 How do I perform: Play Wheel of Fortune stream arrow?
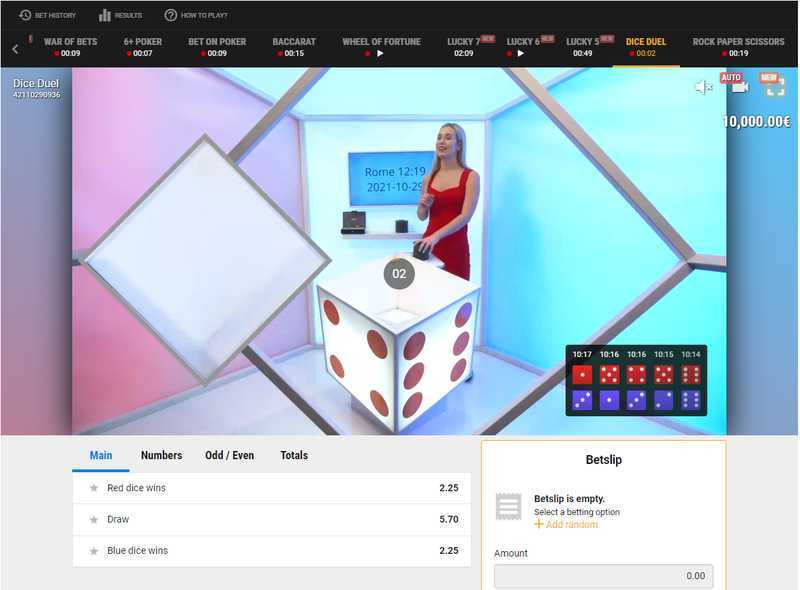(x=380, y=53)
